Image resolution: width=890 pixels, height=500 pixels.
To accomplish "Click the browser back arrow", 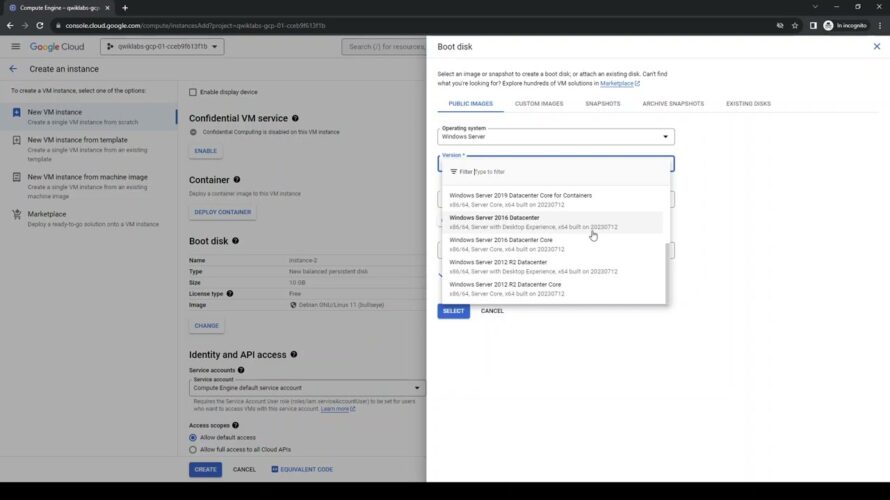I will [x=10, y=26].
